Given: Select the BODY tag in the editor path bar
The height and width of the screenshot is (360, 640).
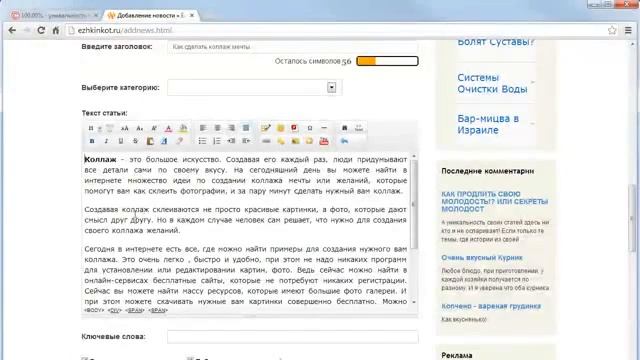Looking at the screenshot, I should click(94, 310).
